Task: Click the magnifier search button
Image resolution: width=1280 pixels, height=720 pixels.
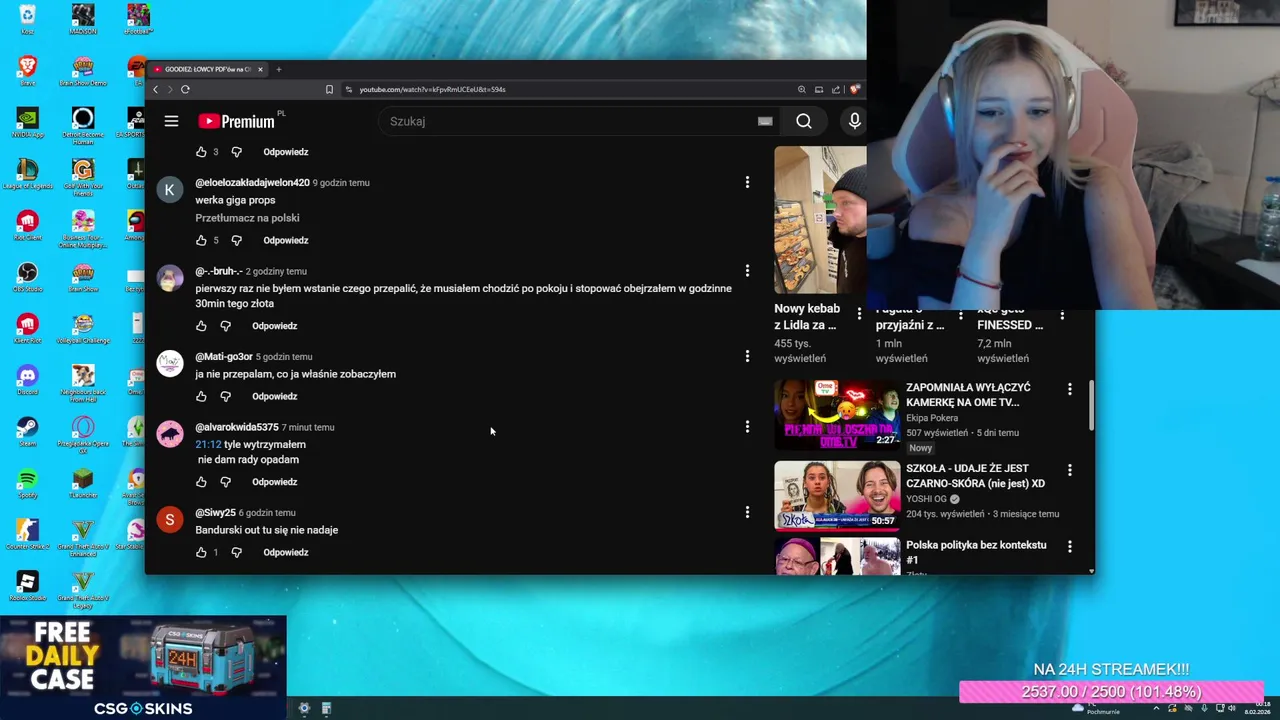Action: (x=804, y=121)
